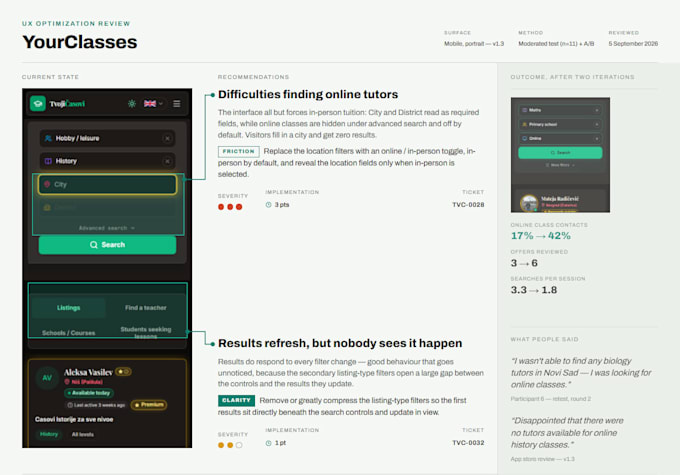Open listing Casovi istorije za sve nivoe
This screenshot has height=475, width=680.
point(74,419)
